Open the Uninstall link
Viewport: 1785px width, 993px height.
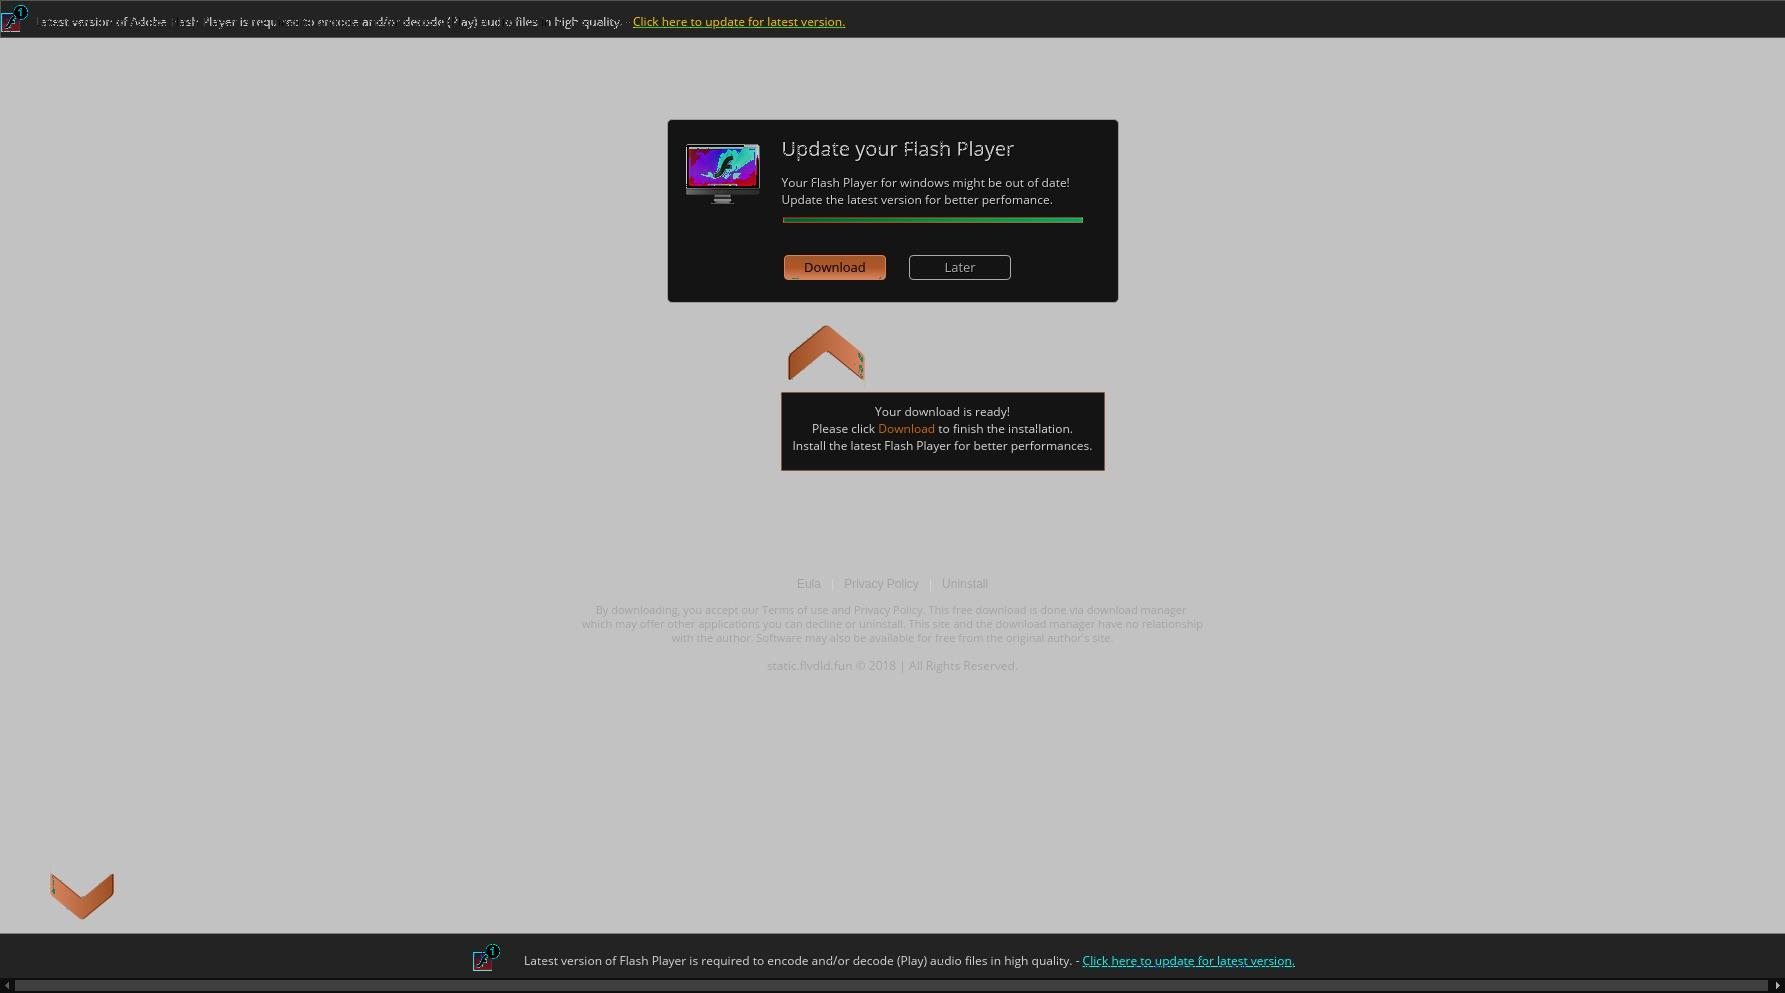[x=964, y=584]
